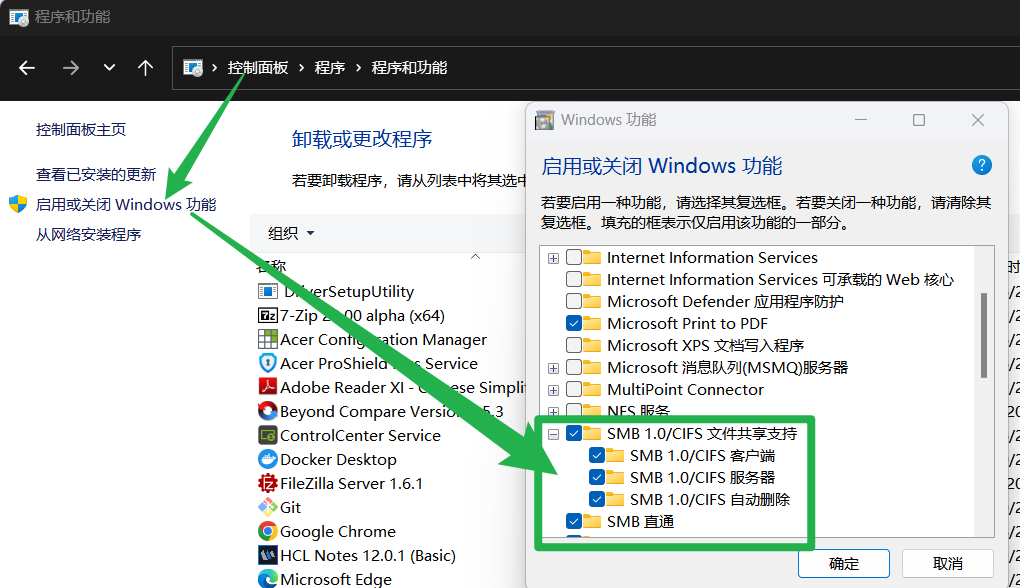Viewport: 1020px width, 588px height.
Task: Open 查看已安装的更新 link
Action: pos(96,174)
